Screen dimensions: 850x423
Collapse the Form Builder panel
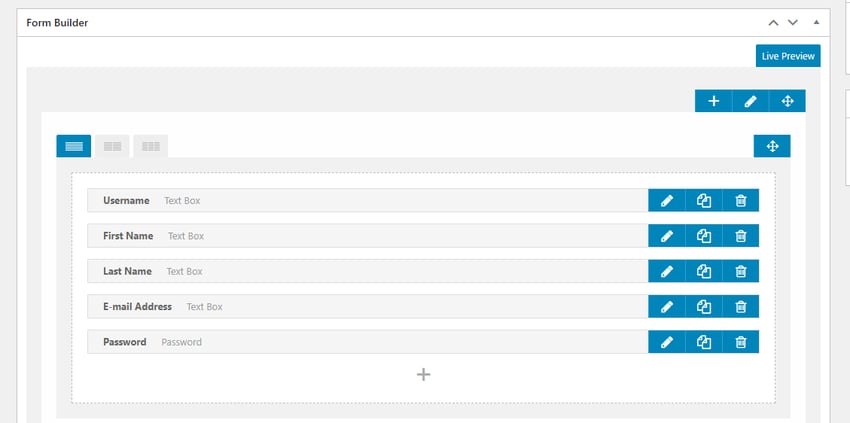pyautogui.click(x=817, y=22)
